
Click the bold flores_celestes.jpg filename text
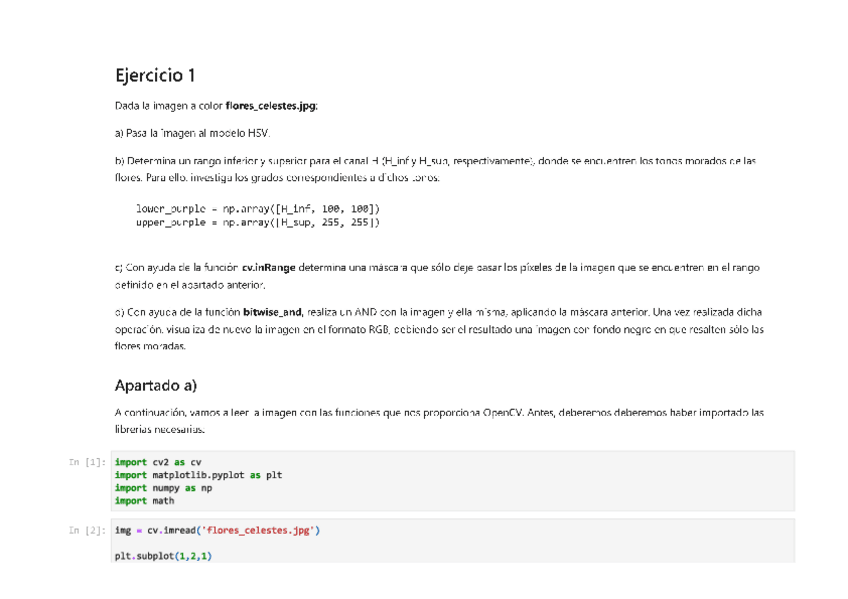pyautogui.click(x=272, y=105)
